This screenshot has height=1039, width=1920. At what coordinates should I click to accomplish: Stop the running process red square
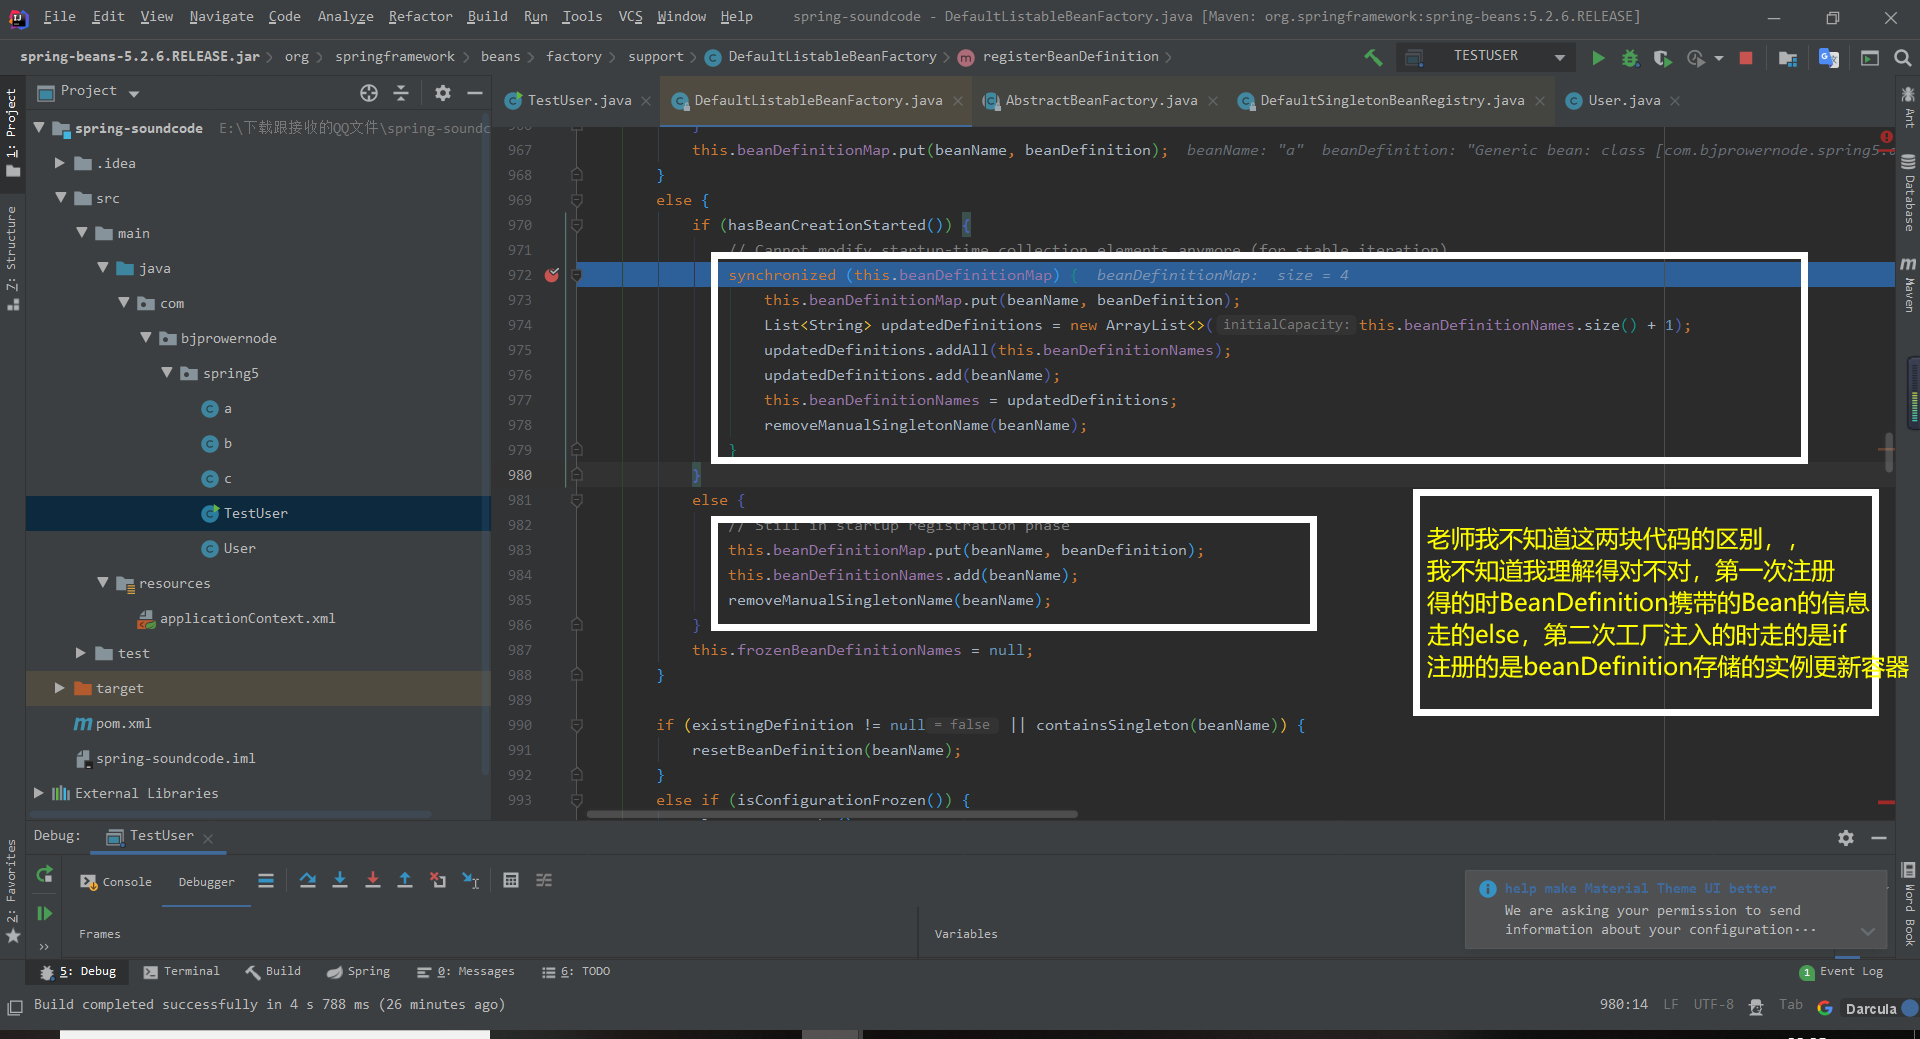1746,58
